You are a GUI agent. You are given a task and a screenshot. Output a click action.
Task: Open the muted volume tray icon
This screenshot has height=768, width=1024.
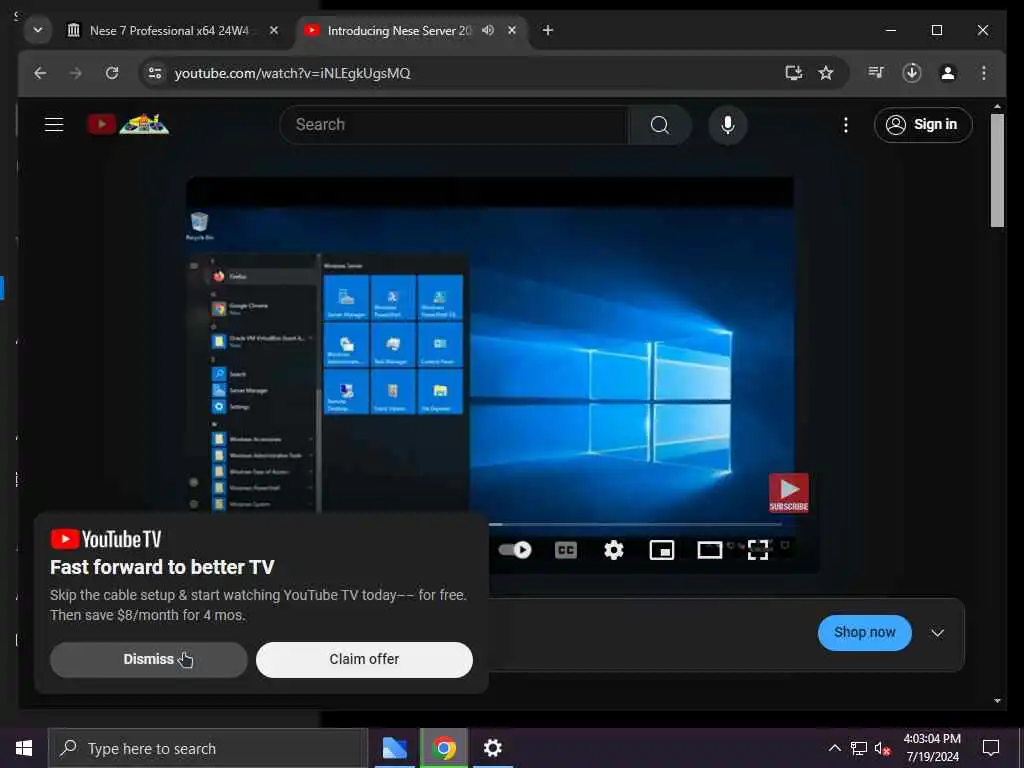point(882,748)
